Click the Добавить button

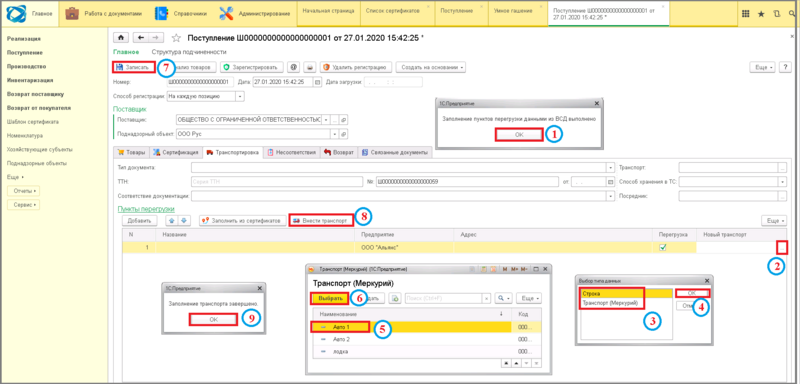[x=139, y=221]
